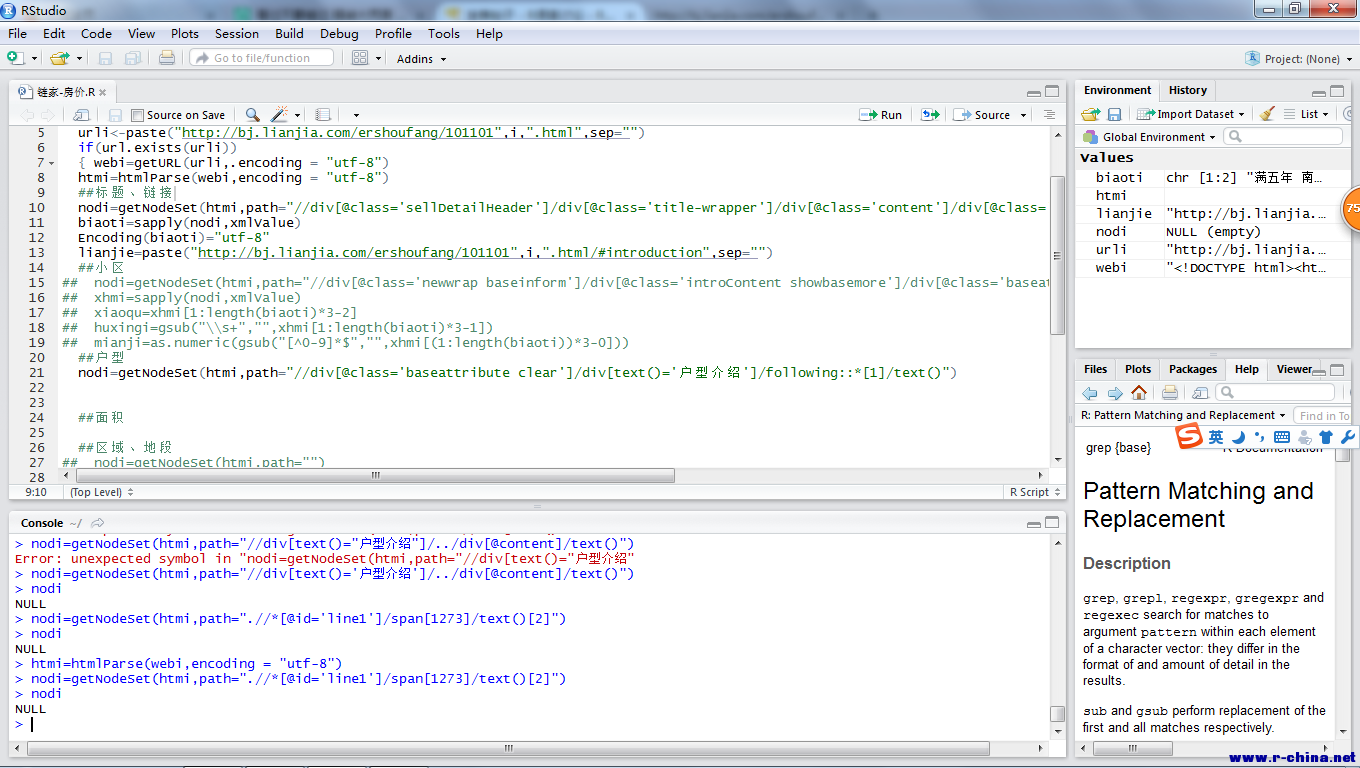Close the 链家-房价.R editor tab
This screenshot has width=1360, height=768.
point(102,92)
